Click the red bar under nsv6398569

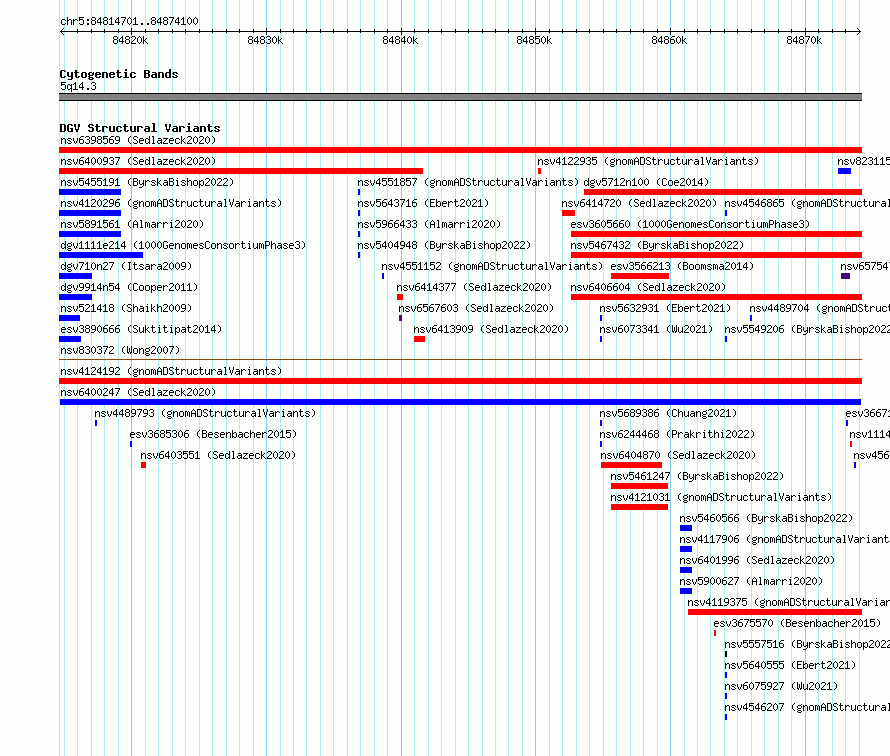click(x=460, y=150)
